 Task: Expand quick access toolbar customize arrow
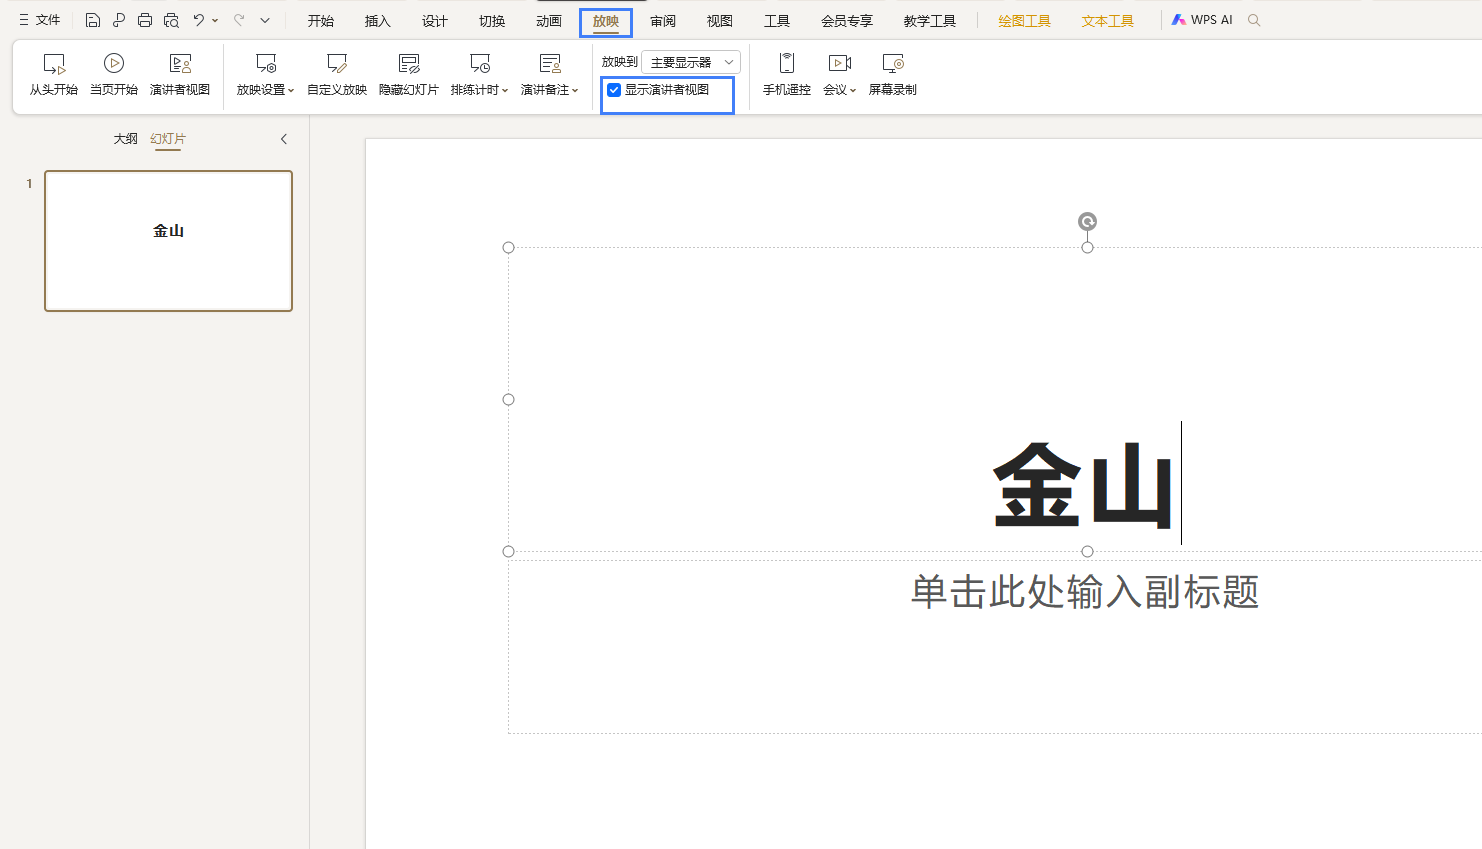pyautogui.click(x=265, y=20)
